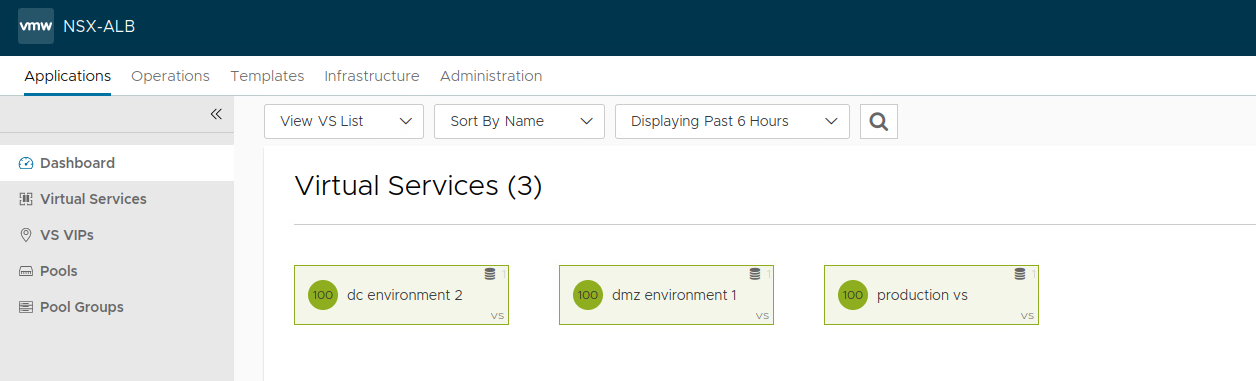Click the VMware logo icon
The image size is (1256, 381).
36,26
